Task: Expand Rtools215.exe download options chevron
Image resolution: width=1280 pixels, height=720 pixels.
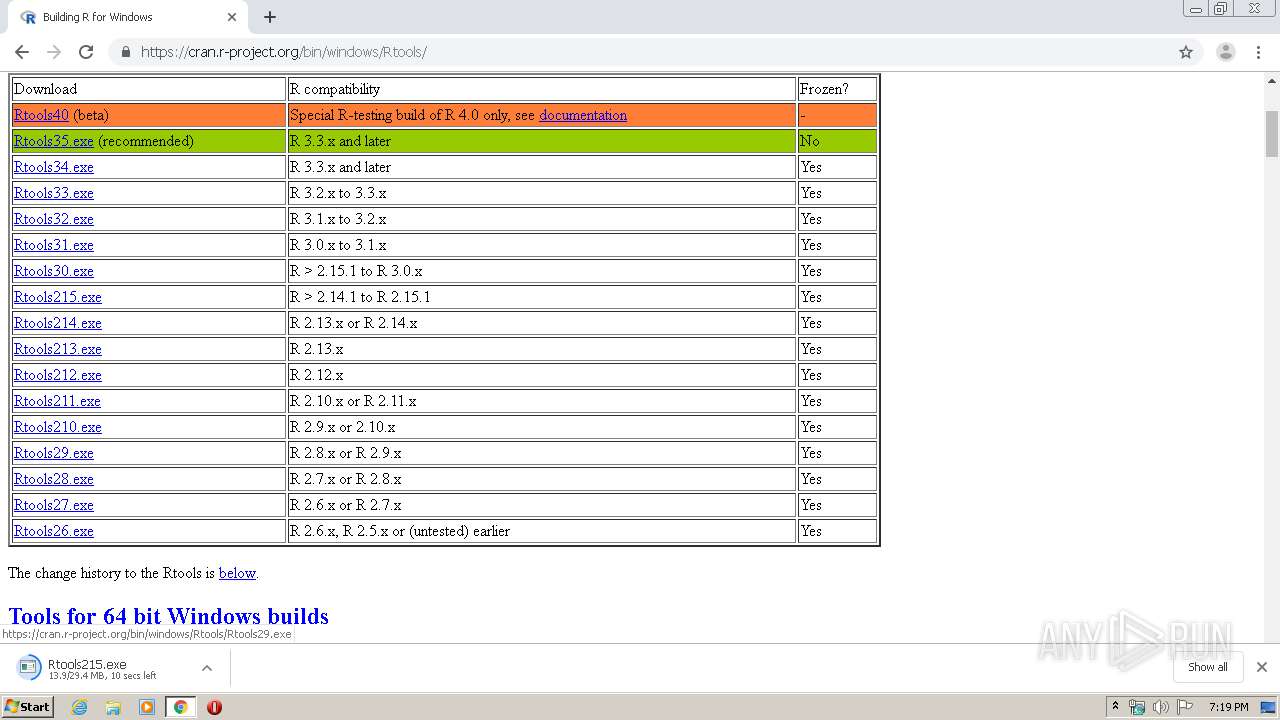Action: click(207, 668)
